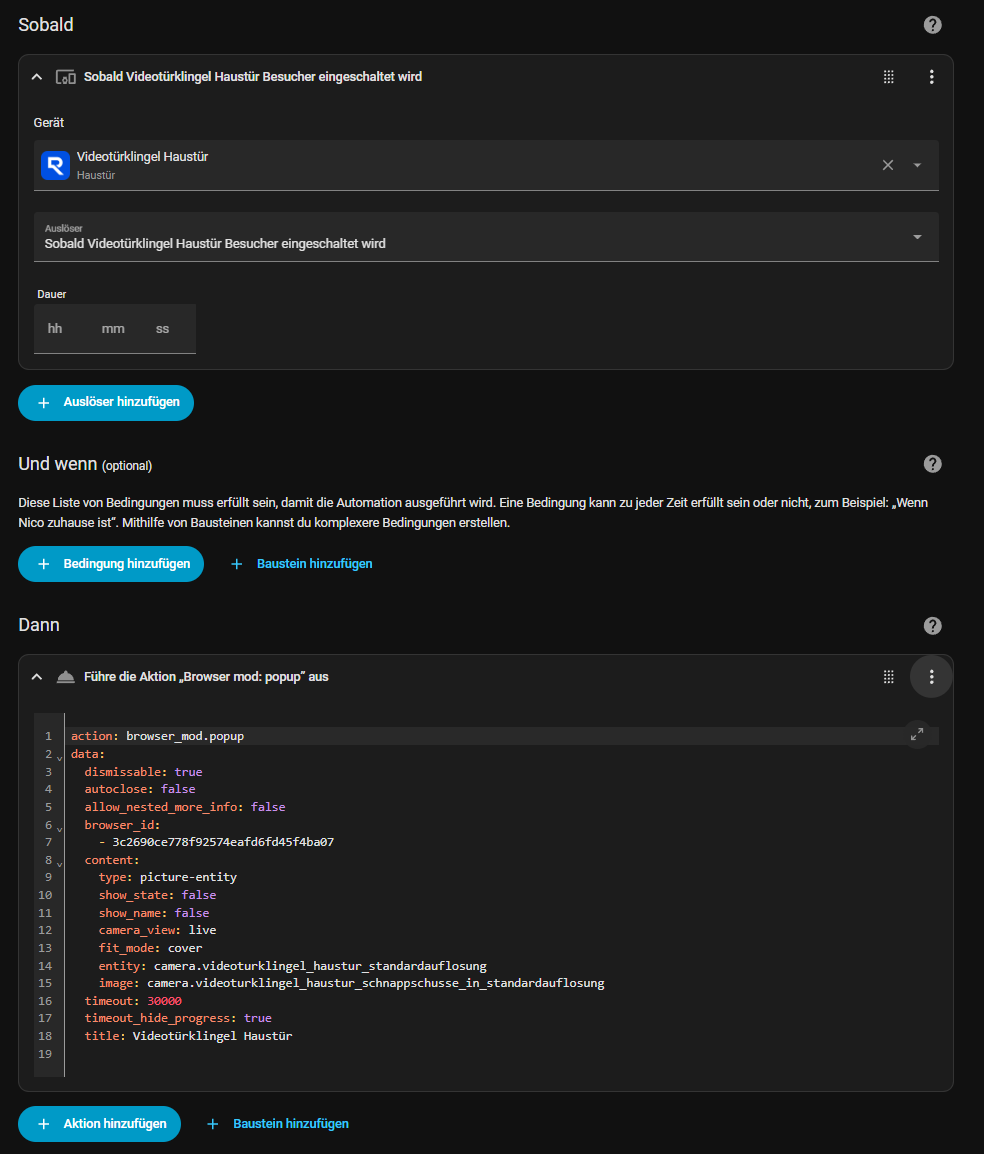Click the title: Videotürklingel Haustür line
Viewport: 984px width, 1154px height.
pyautogui.click(x=188, y=1036)
